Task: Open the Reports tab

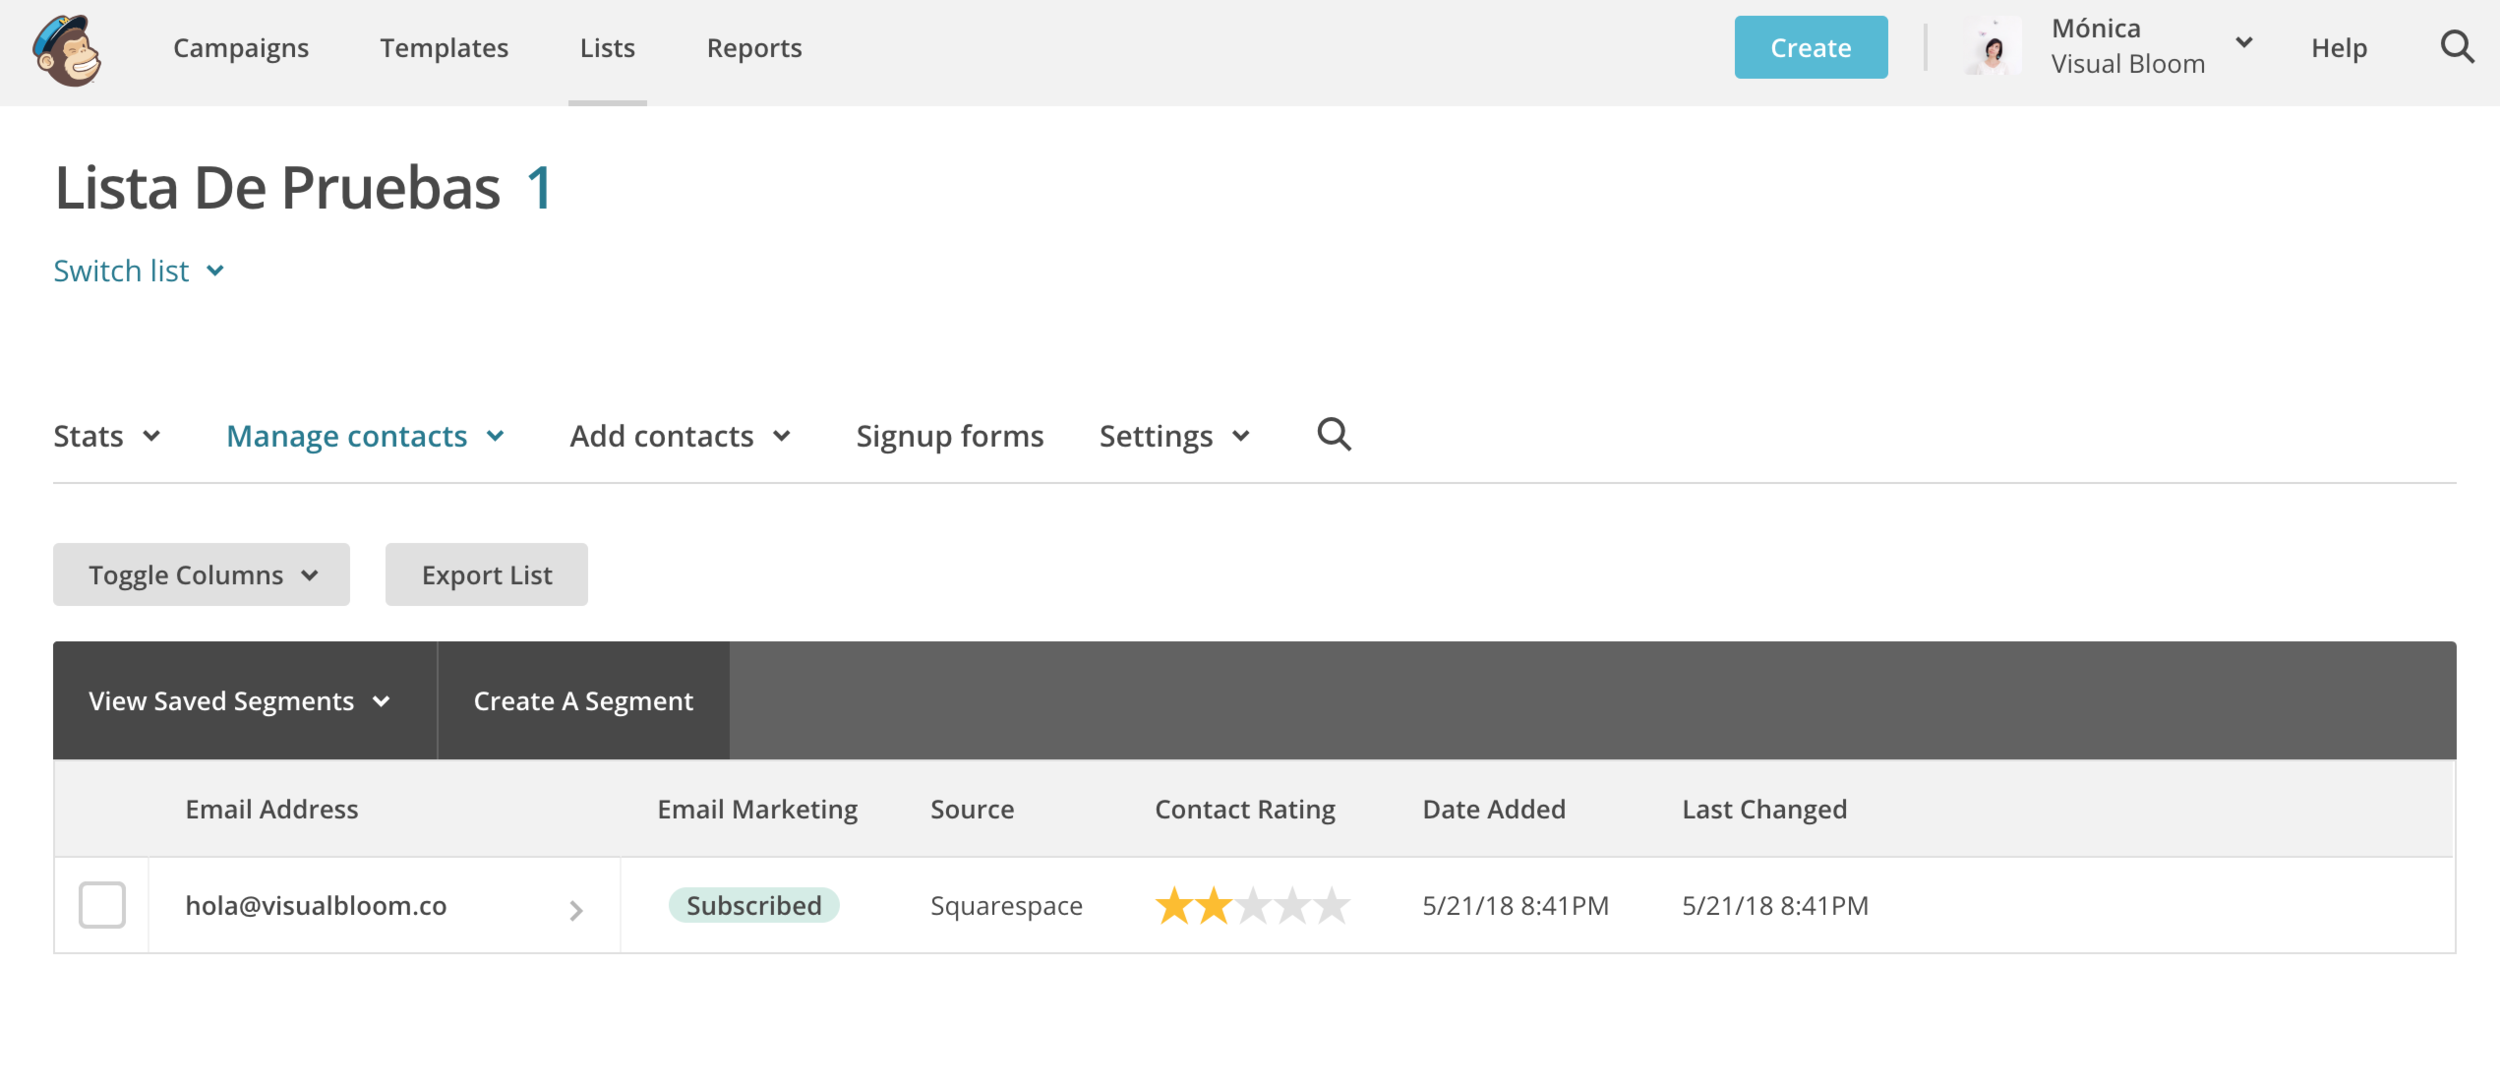Action: click(754, 48)
